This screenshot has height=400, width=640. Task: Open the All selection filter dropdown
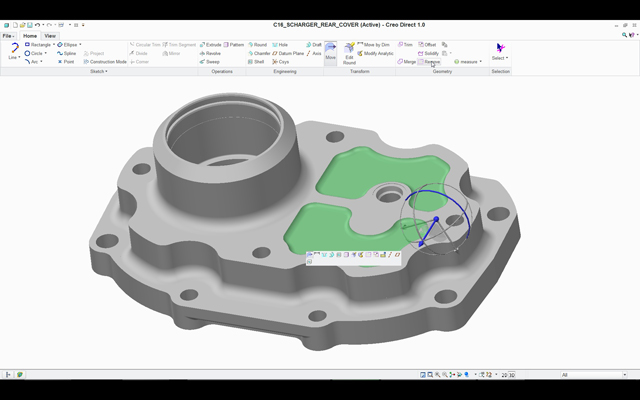click(x=595, y=375)
